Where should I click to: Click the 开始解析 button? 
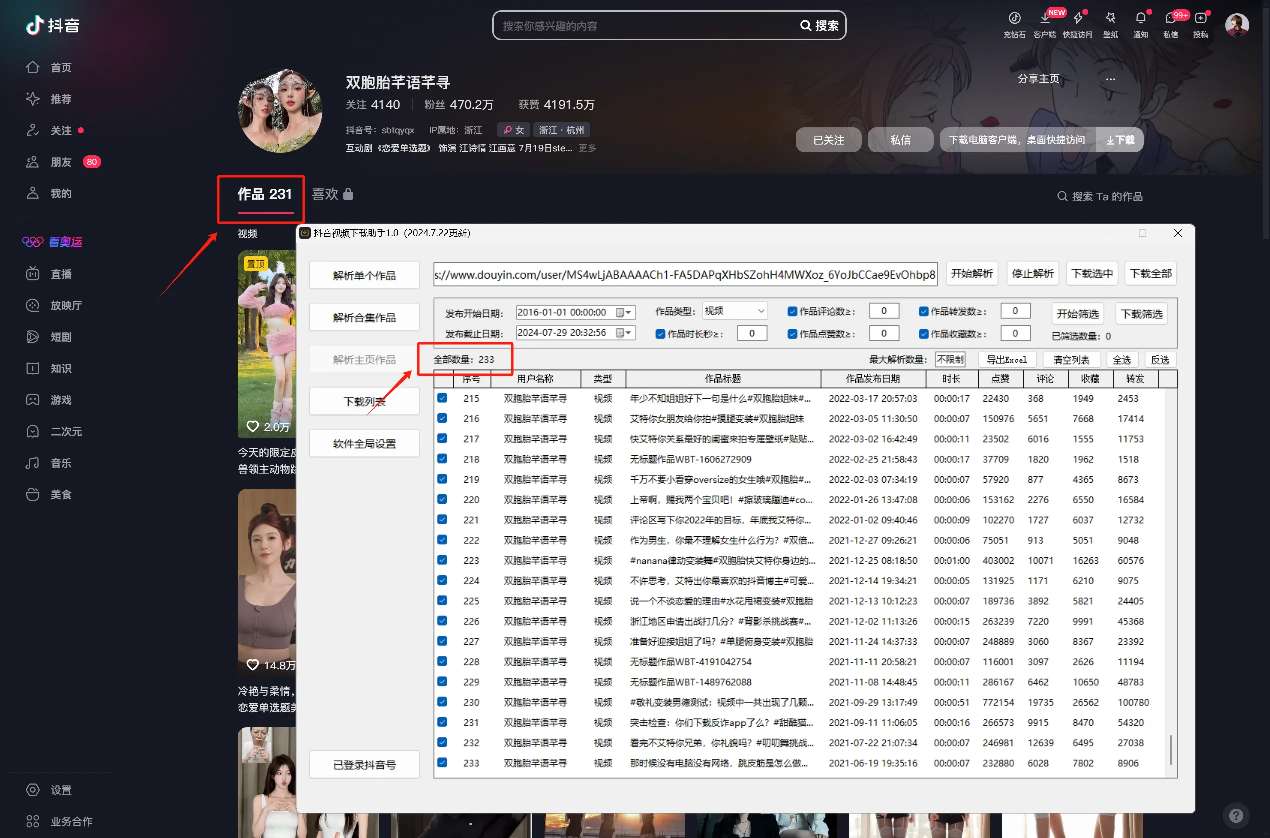point(972,274)
